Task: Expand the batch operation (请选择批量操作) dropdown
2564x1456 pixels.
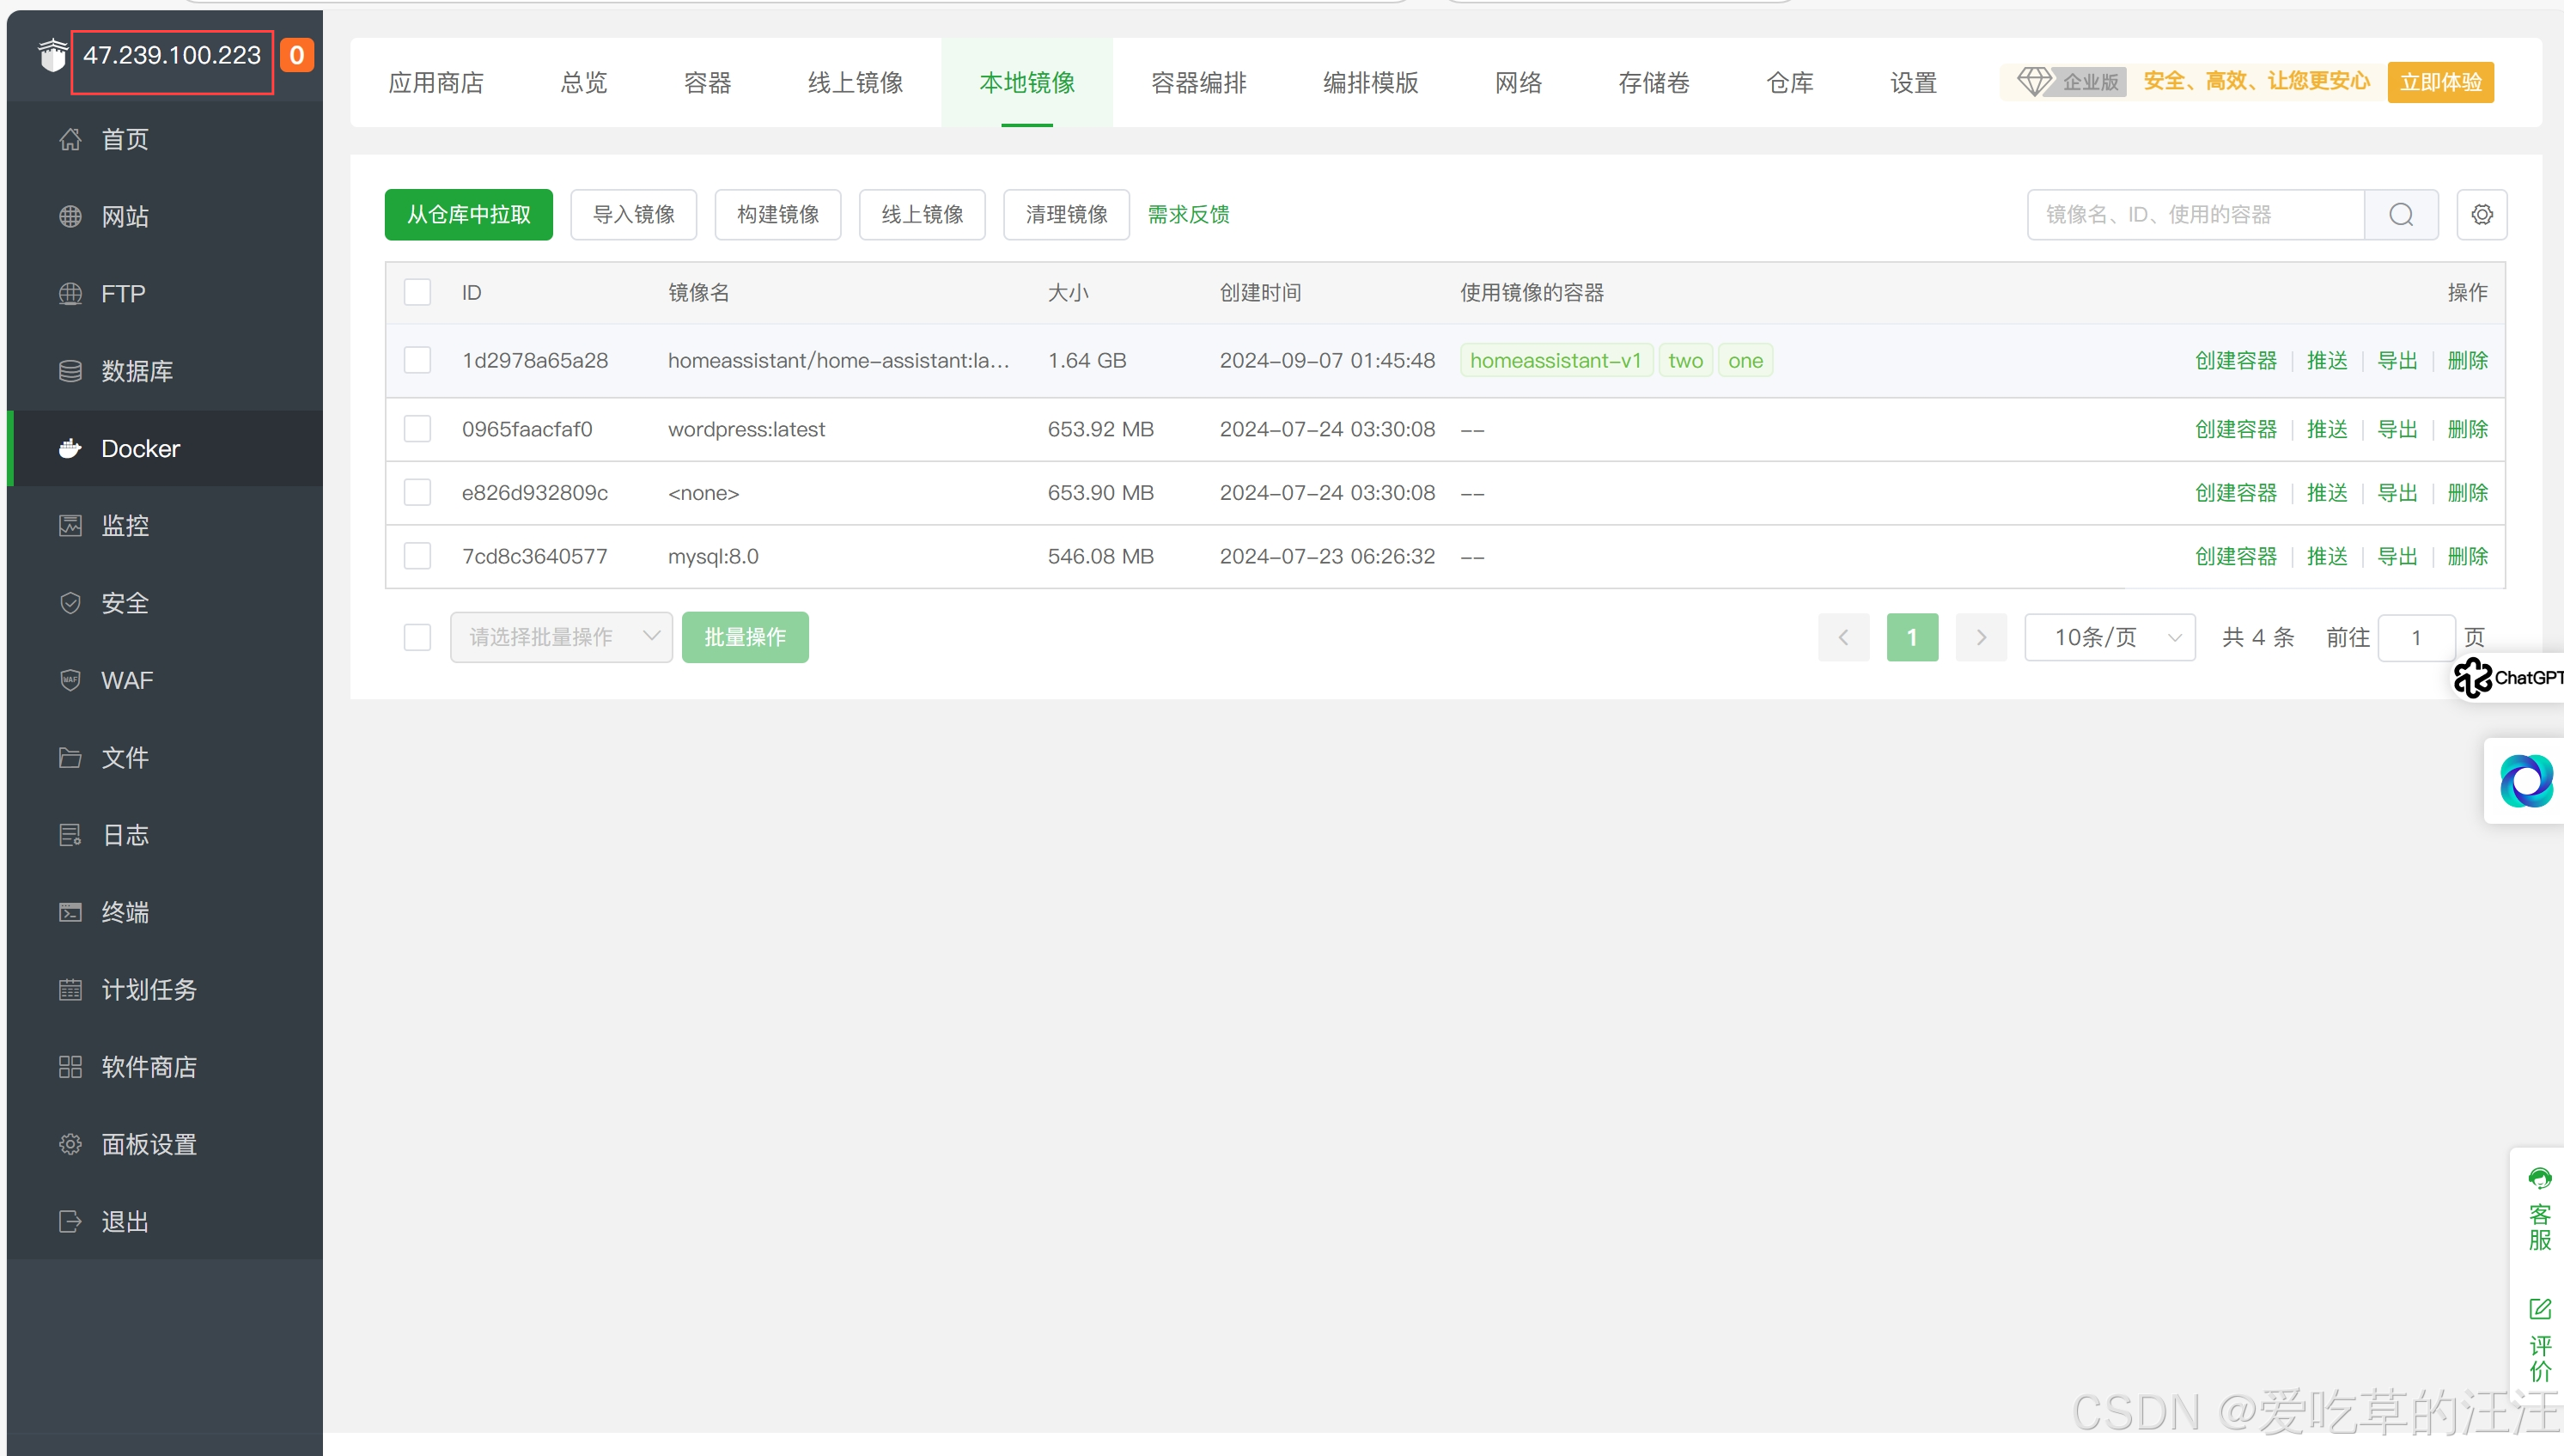Action: (560, 637)
